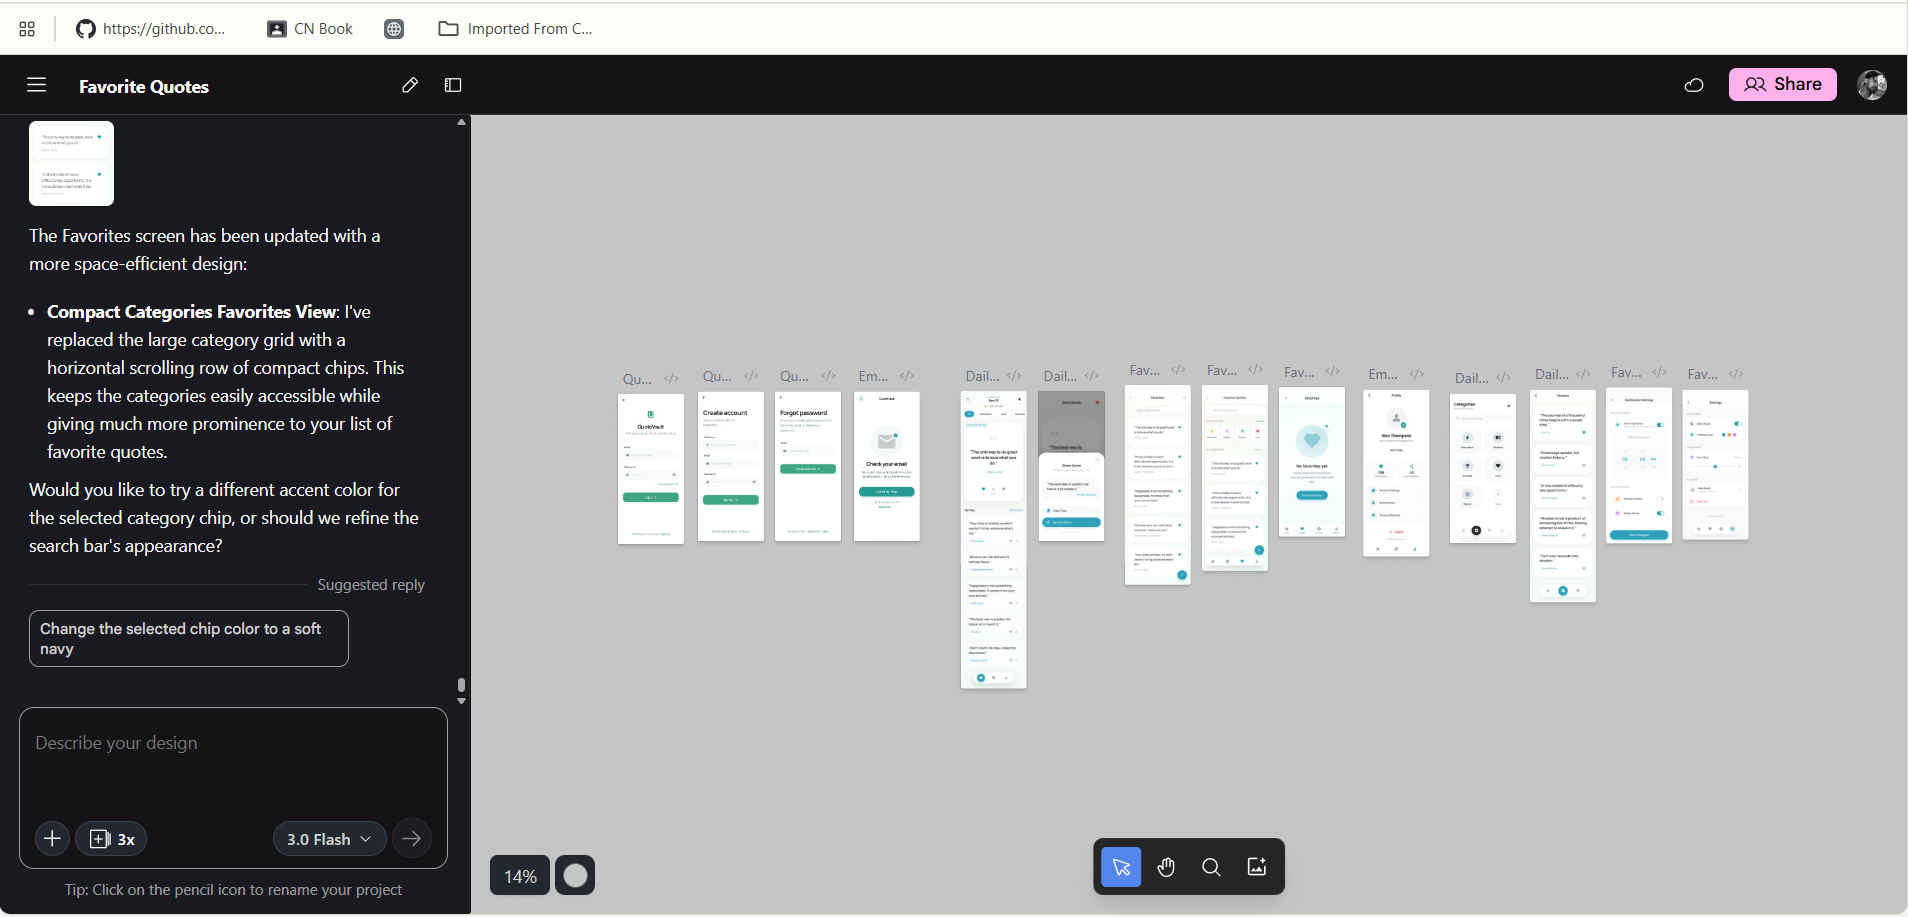Select the cursor pointer tool
The image size is (1908, 917).
pos(1121,867)
